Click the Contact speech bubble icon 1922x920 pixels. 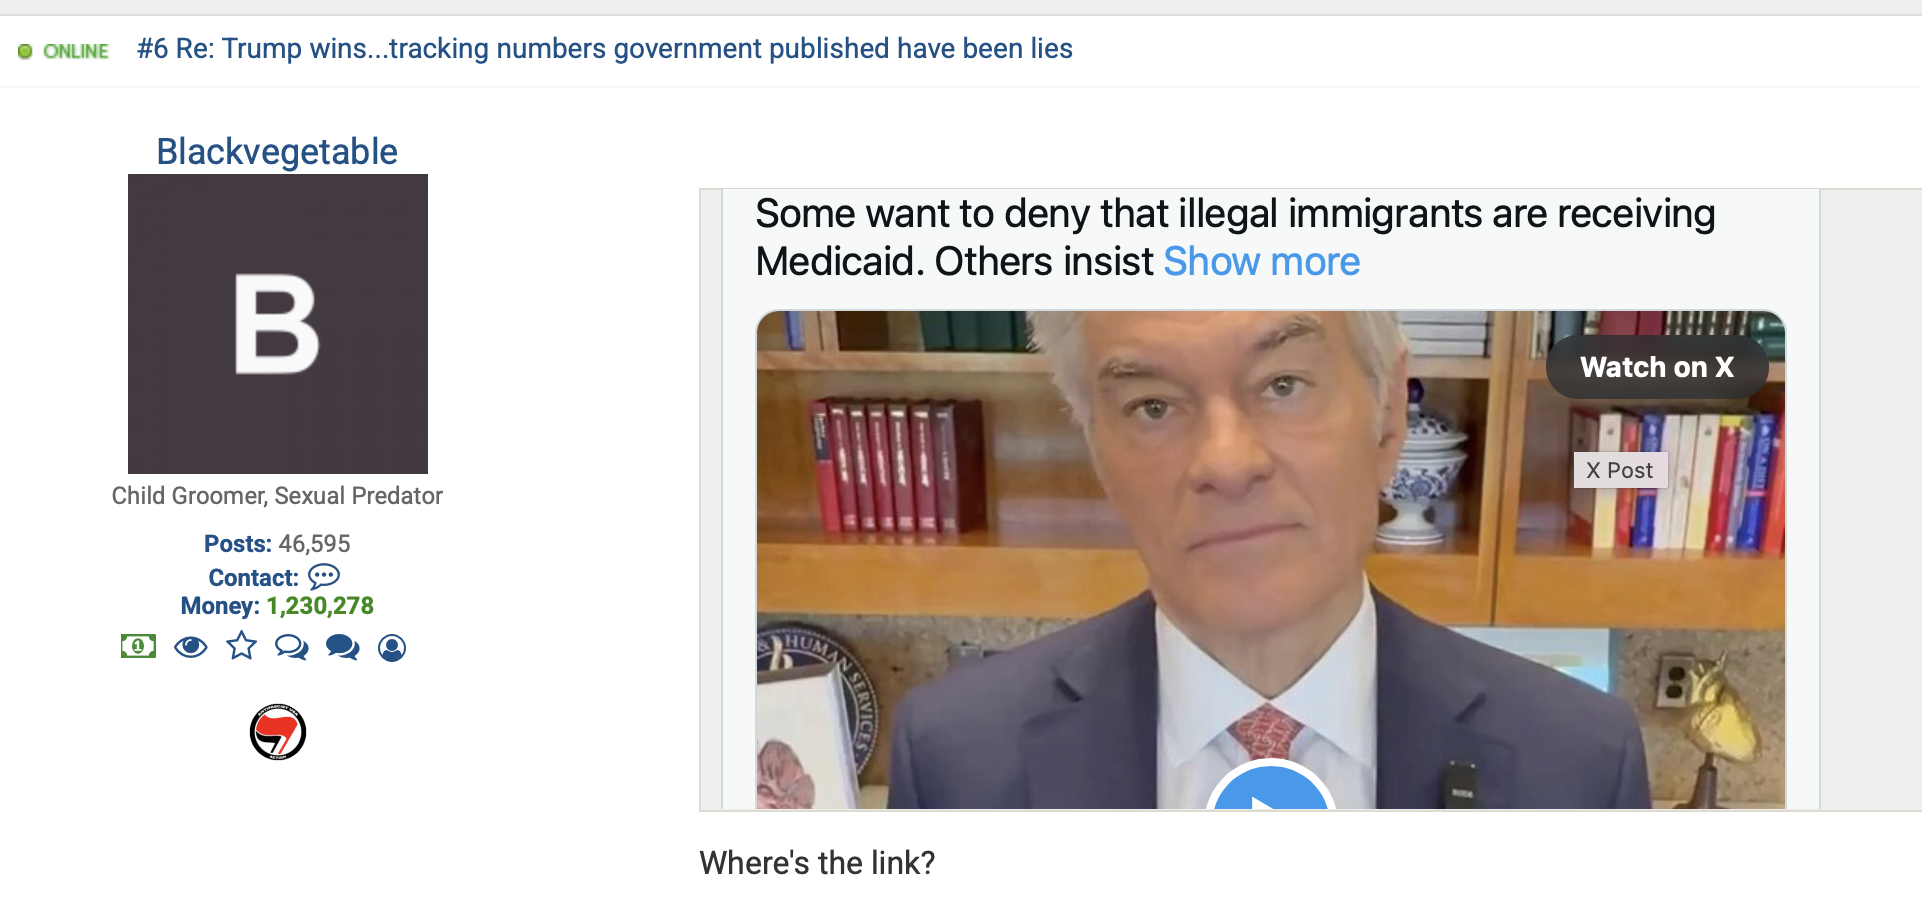click(324, 577)
